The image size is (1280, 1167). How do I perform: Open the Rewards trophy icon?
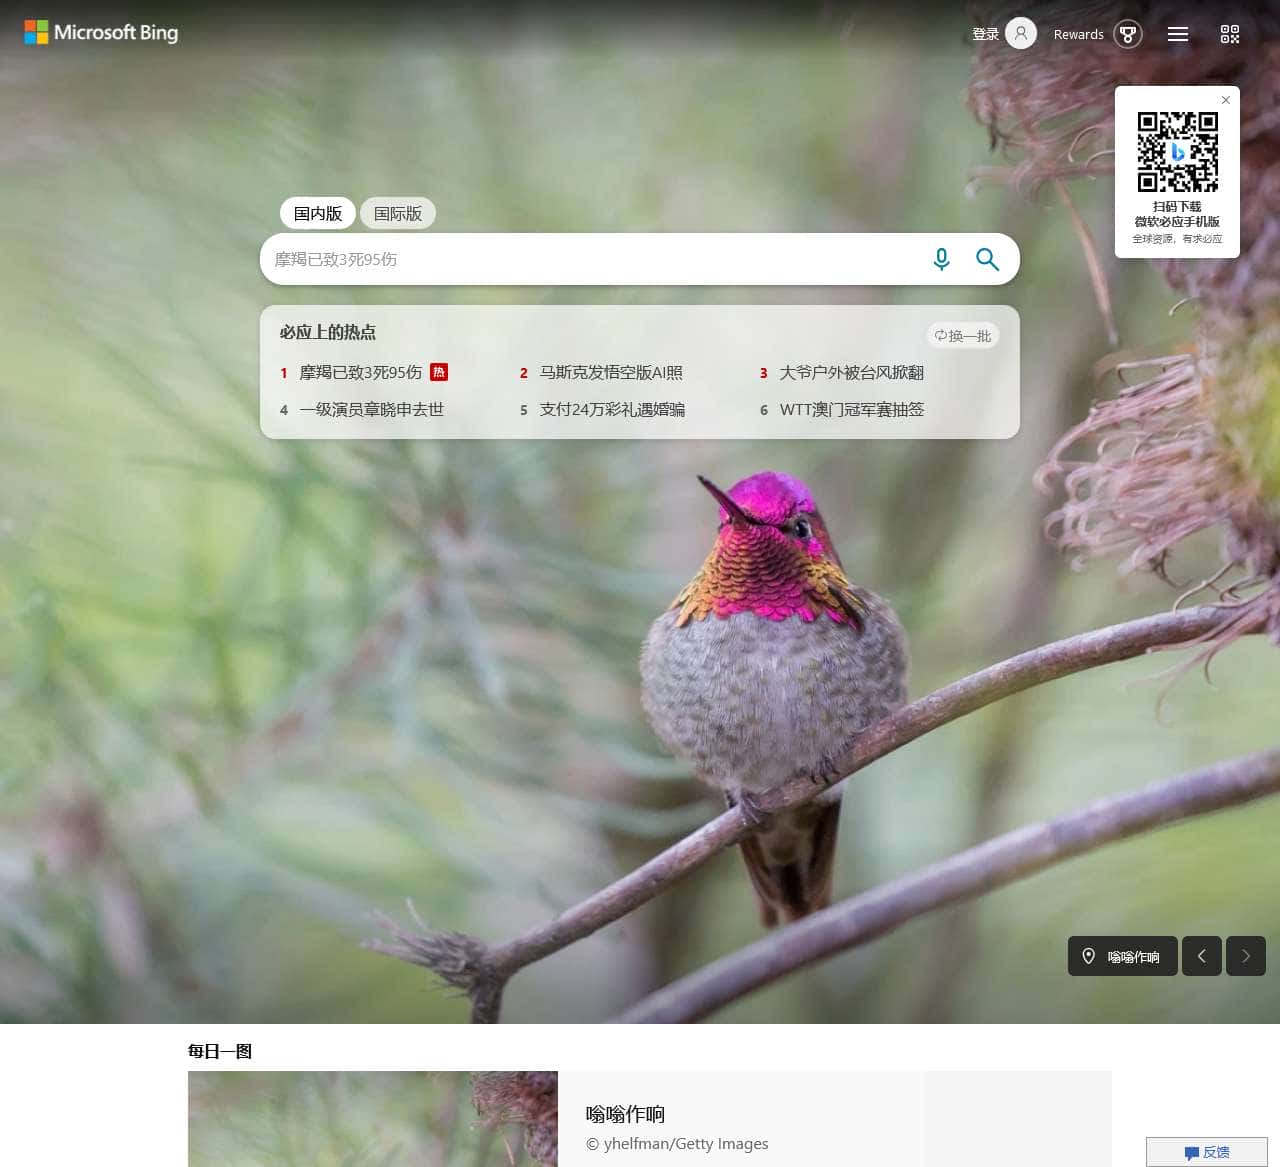tap(1128, 34)
